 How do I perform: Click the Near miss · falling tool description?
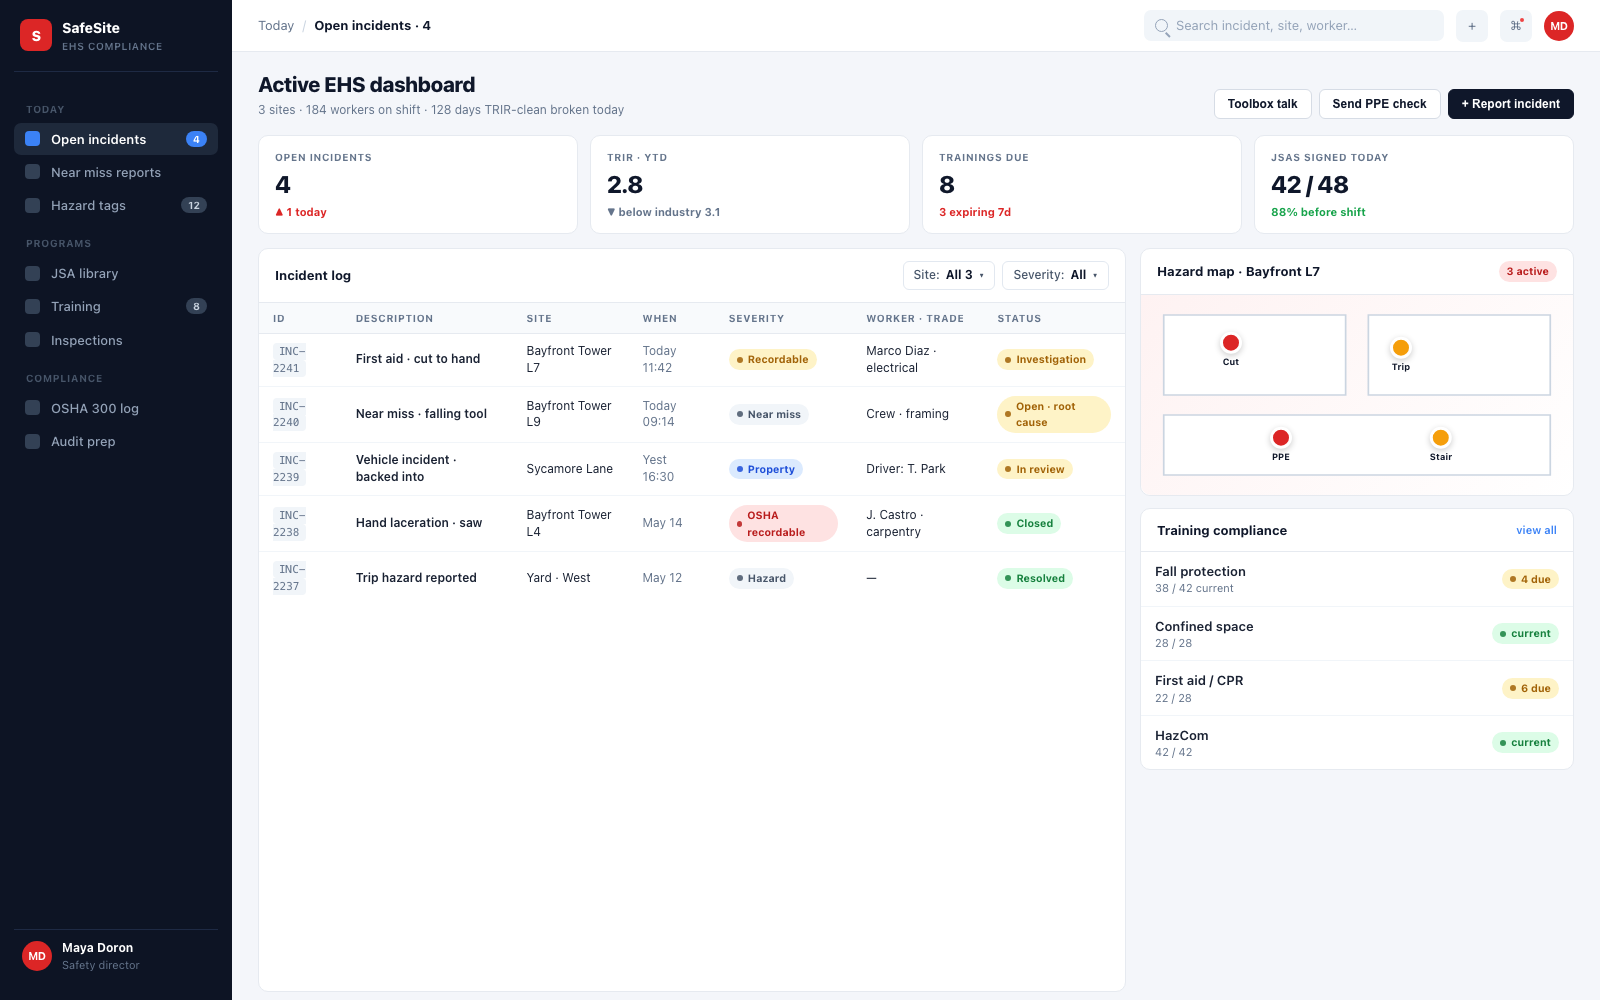pos(421,414)
